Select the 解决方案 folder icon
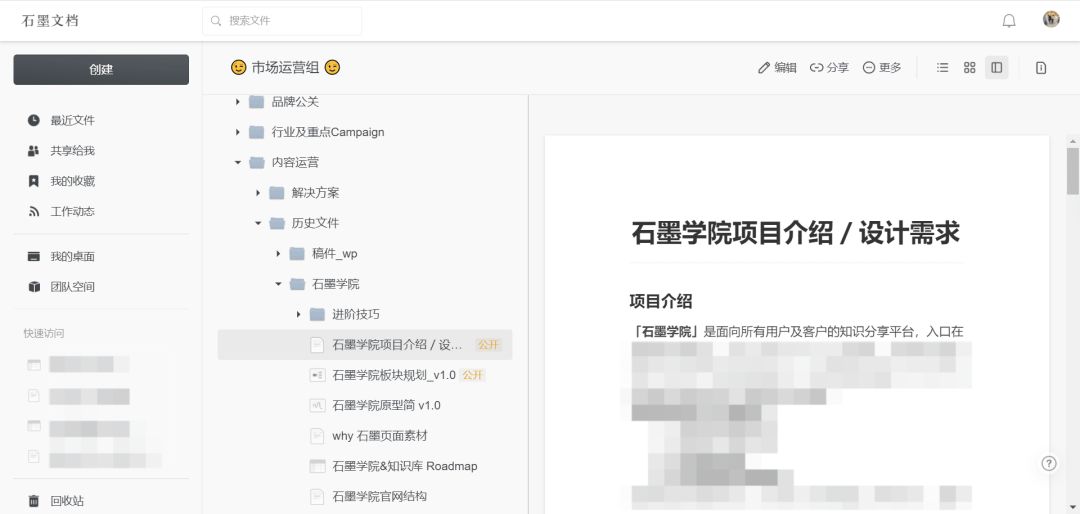This screenshot has width=1080, height=514. tap(277, 193)
